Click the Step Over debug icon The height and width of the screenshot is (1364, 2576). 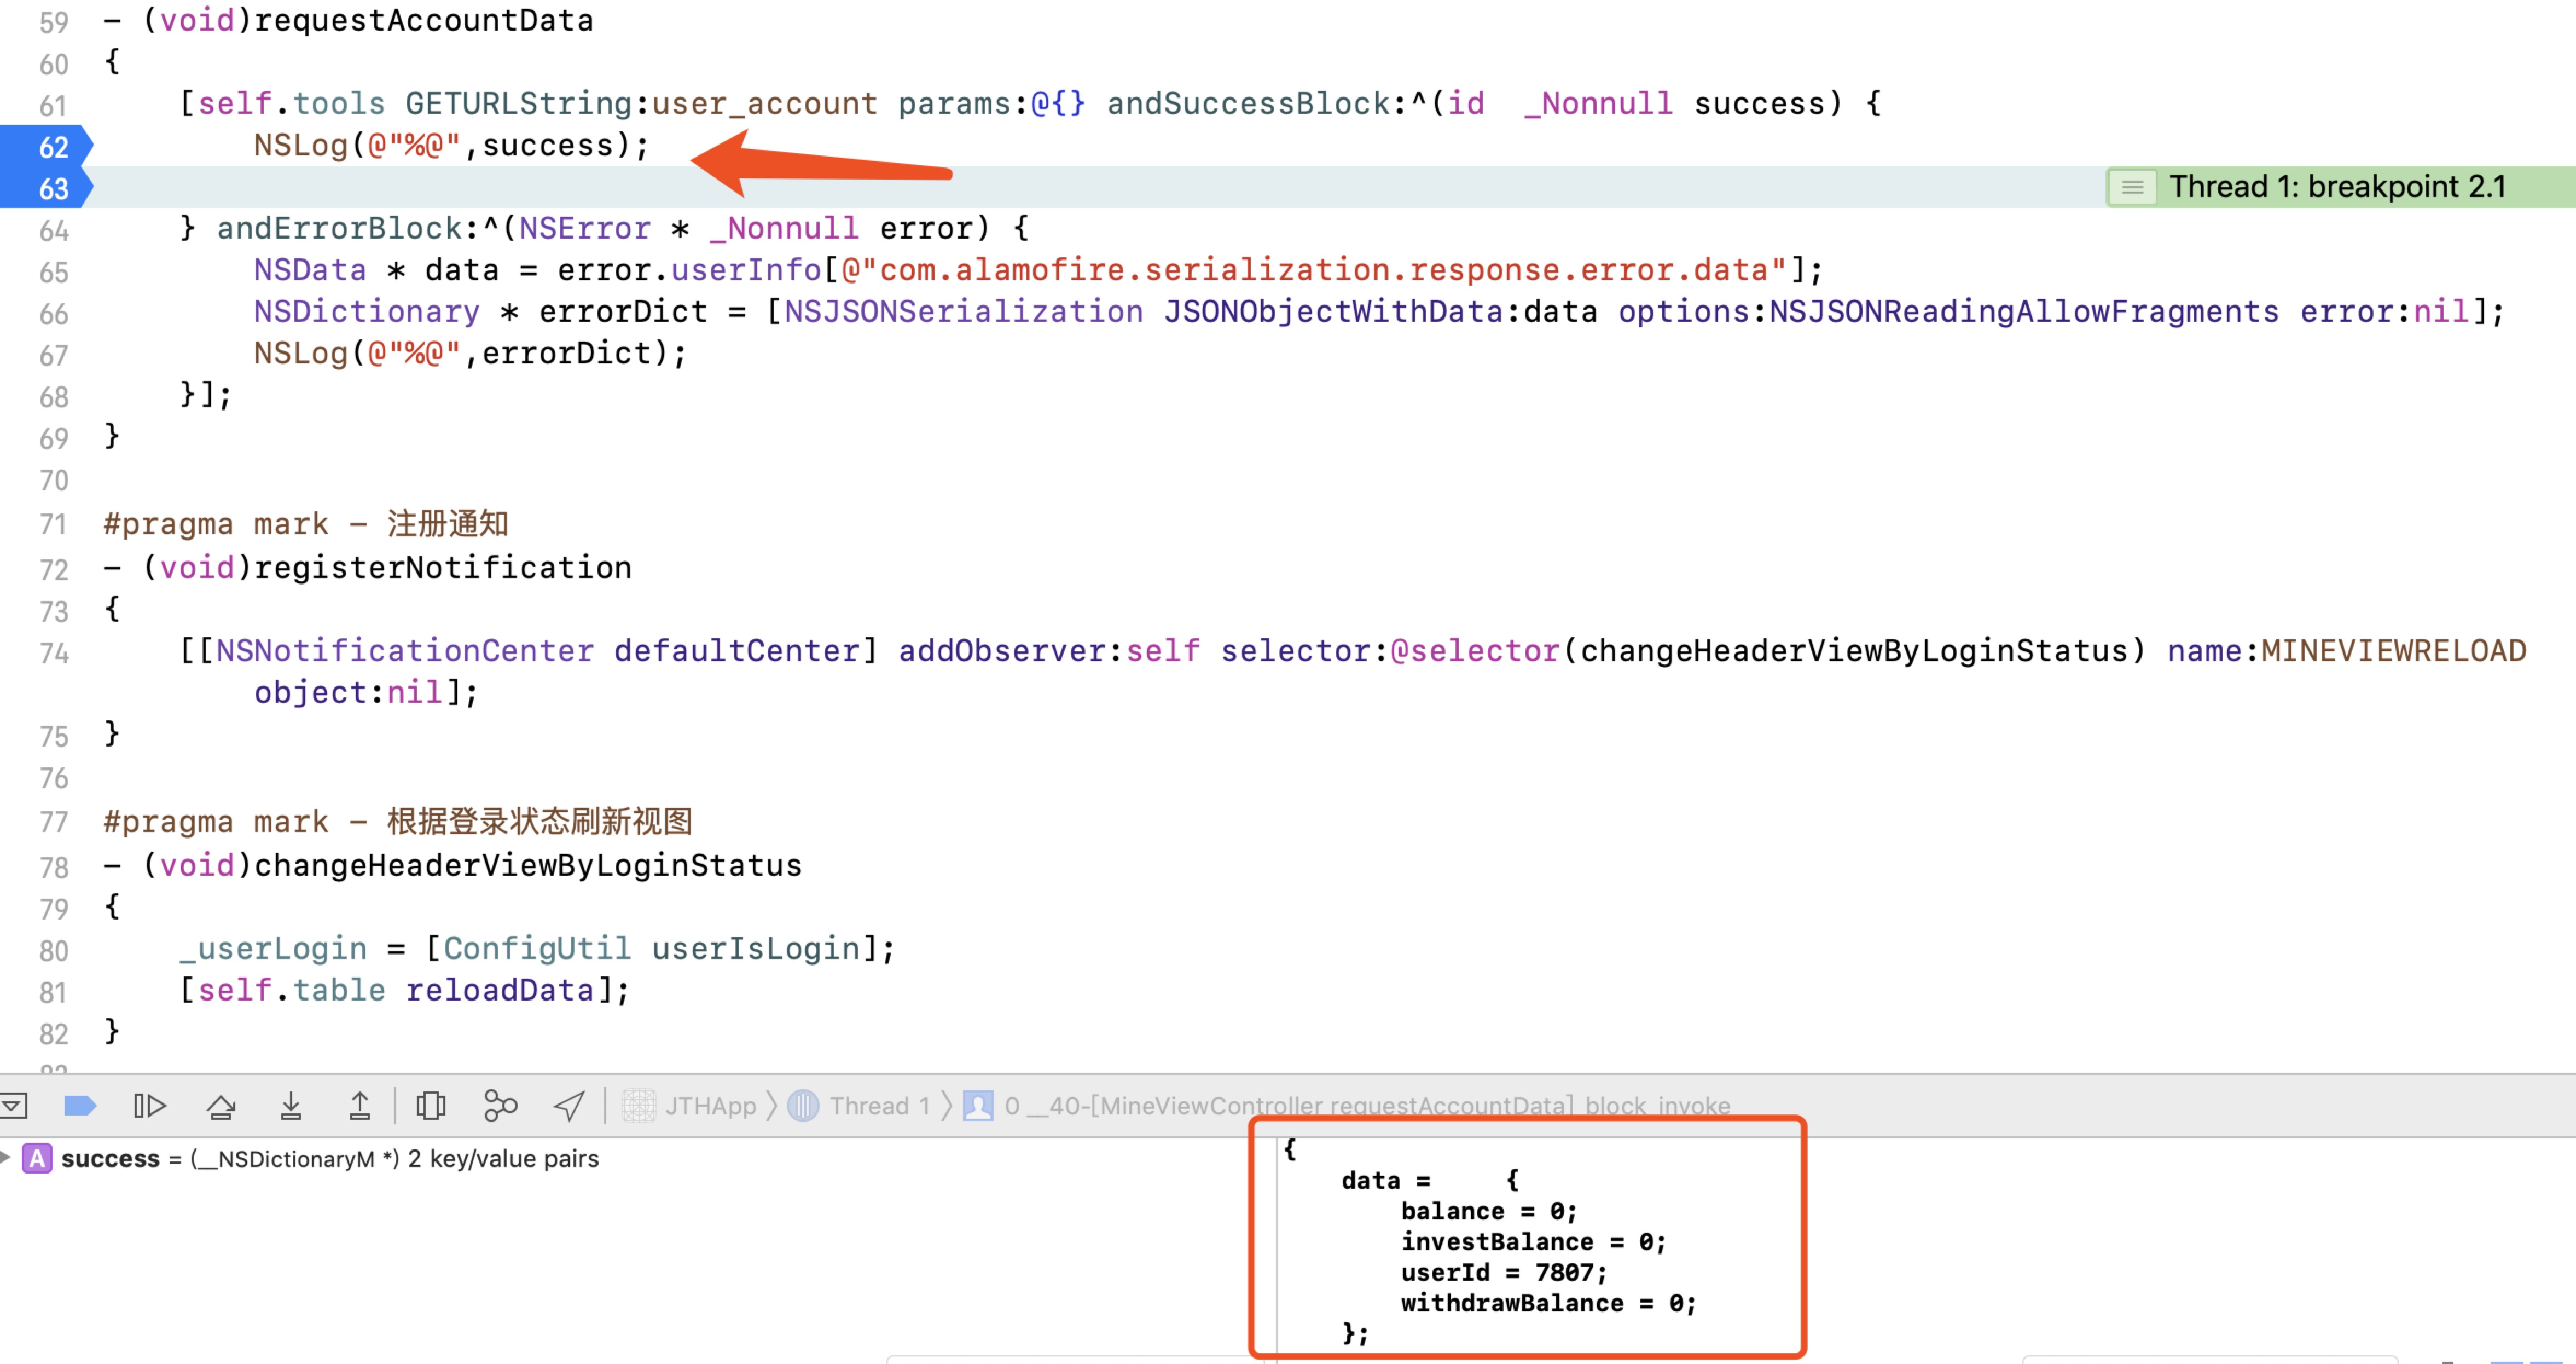coord(221,1105)
